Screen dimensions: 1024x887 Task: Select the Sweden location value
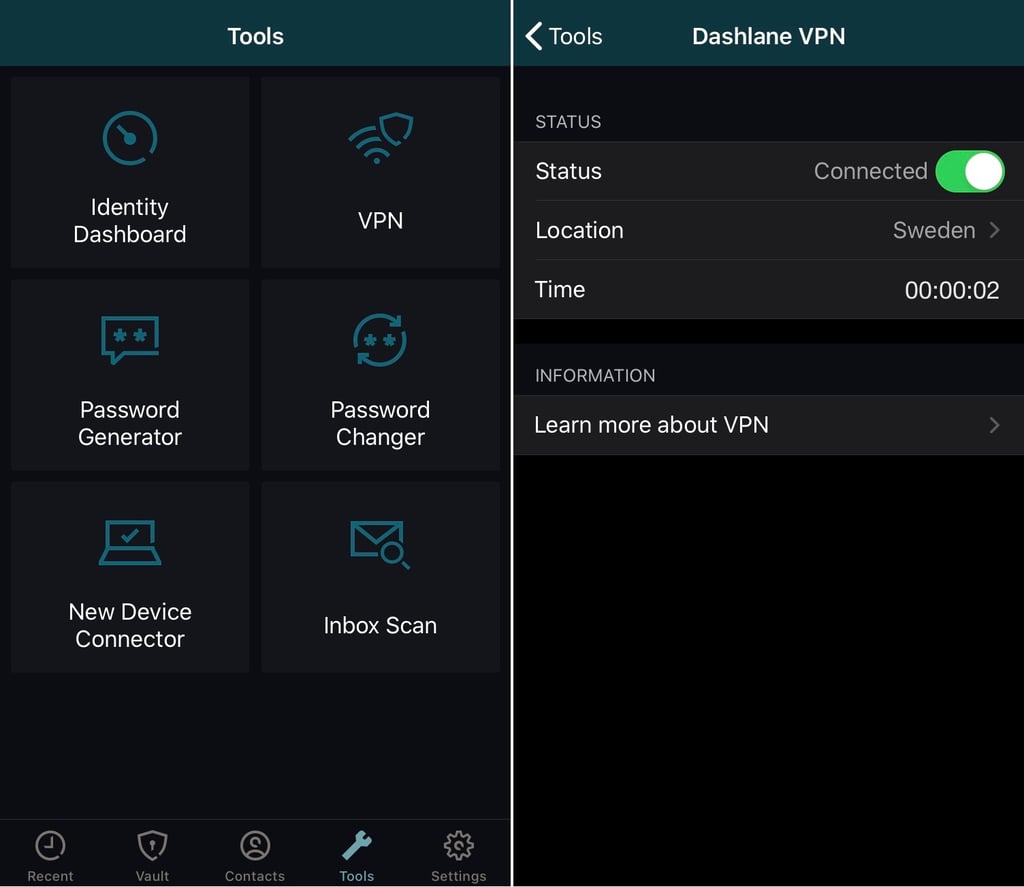[x=934, y=230]
